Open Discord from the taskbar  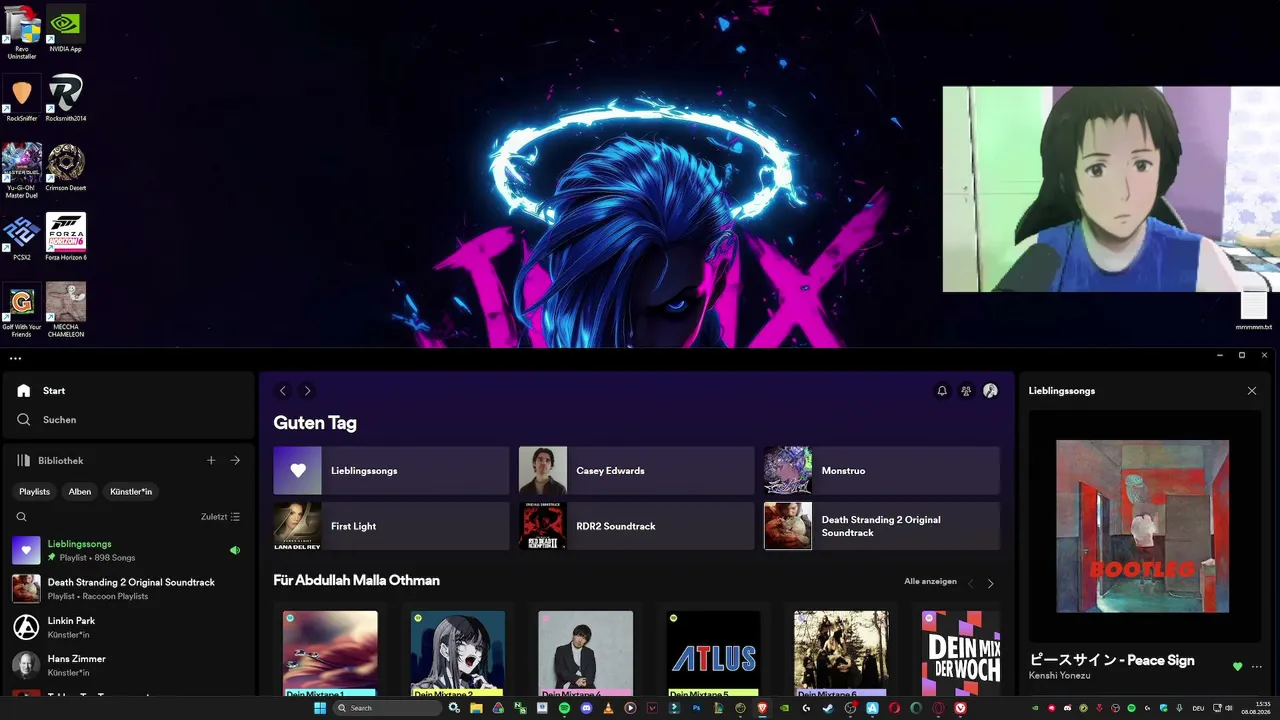[587, 708]
